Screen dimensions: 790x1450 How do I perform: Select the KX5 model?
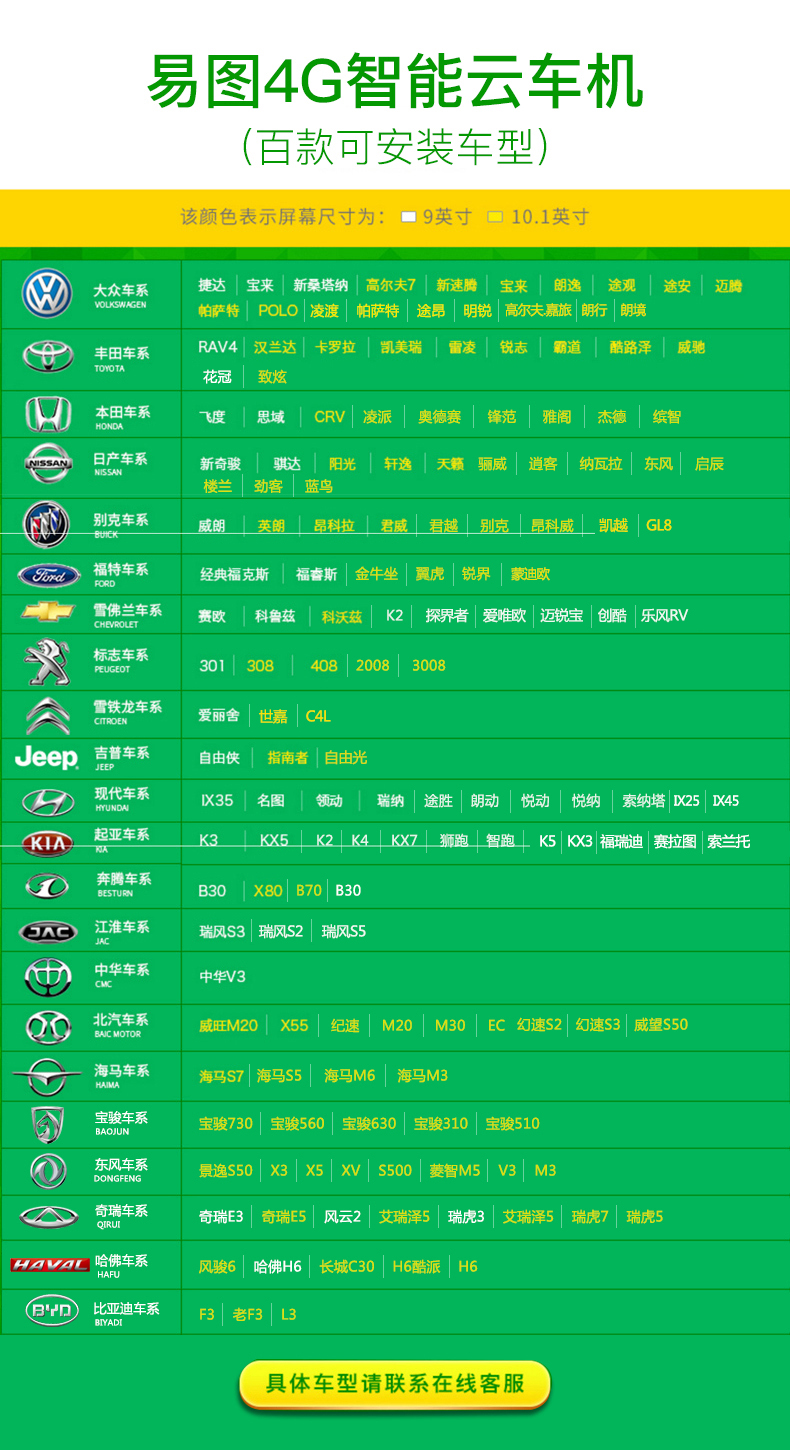coord(274,841)
